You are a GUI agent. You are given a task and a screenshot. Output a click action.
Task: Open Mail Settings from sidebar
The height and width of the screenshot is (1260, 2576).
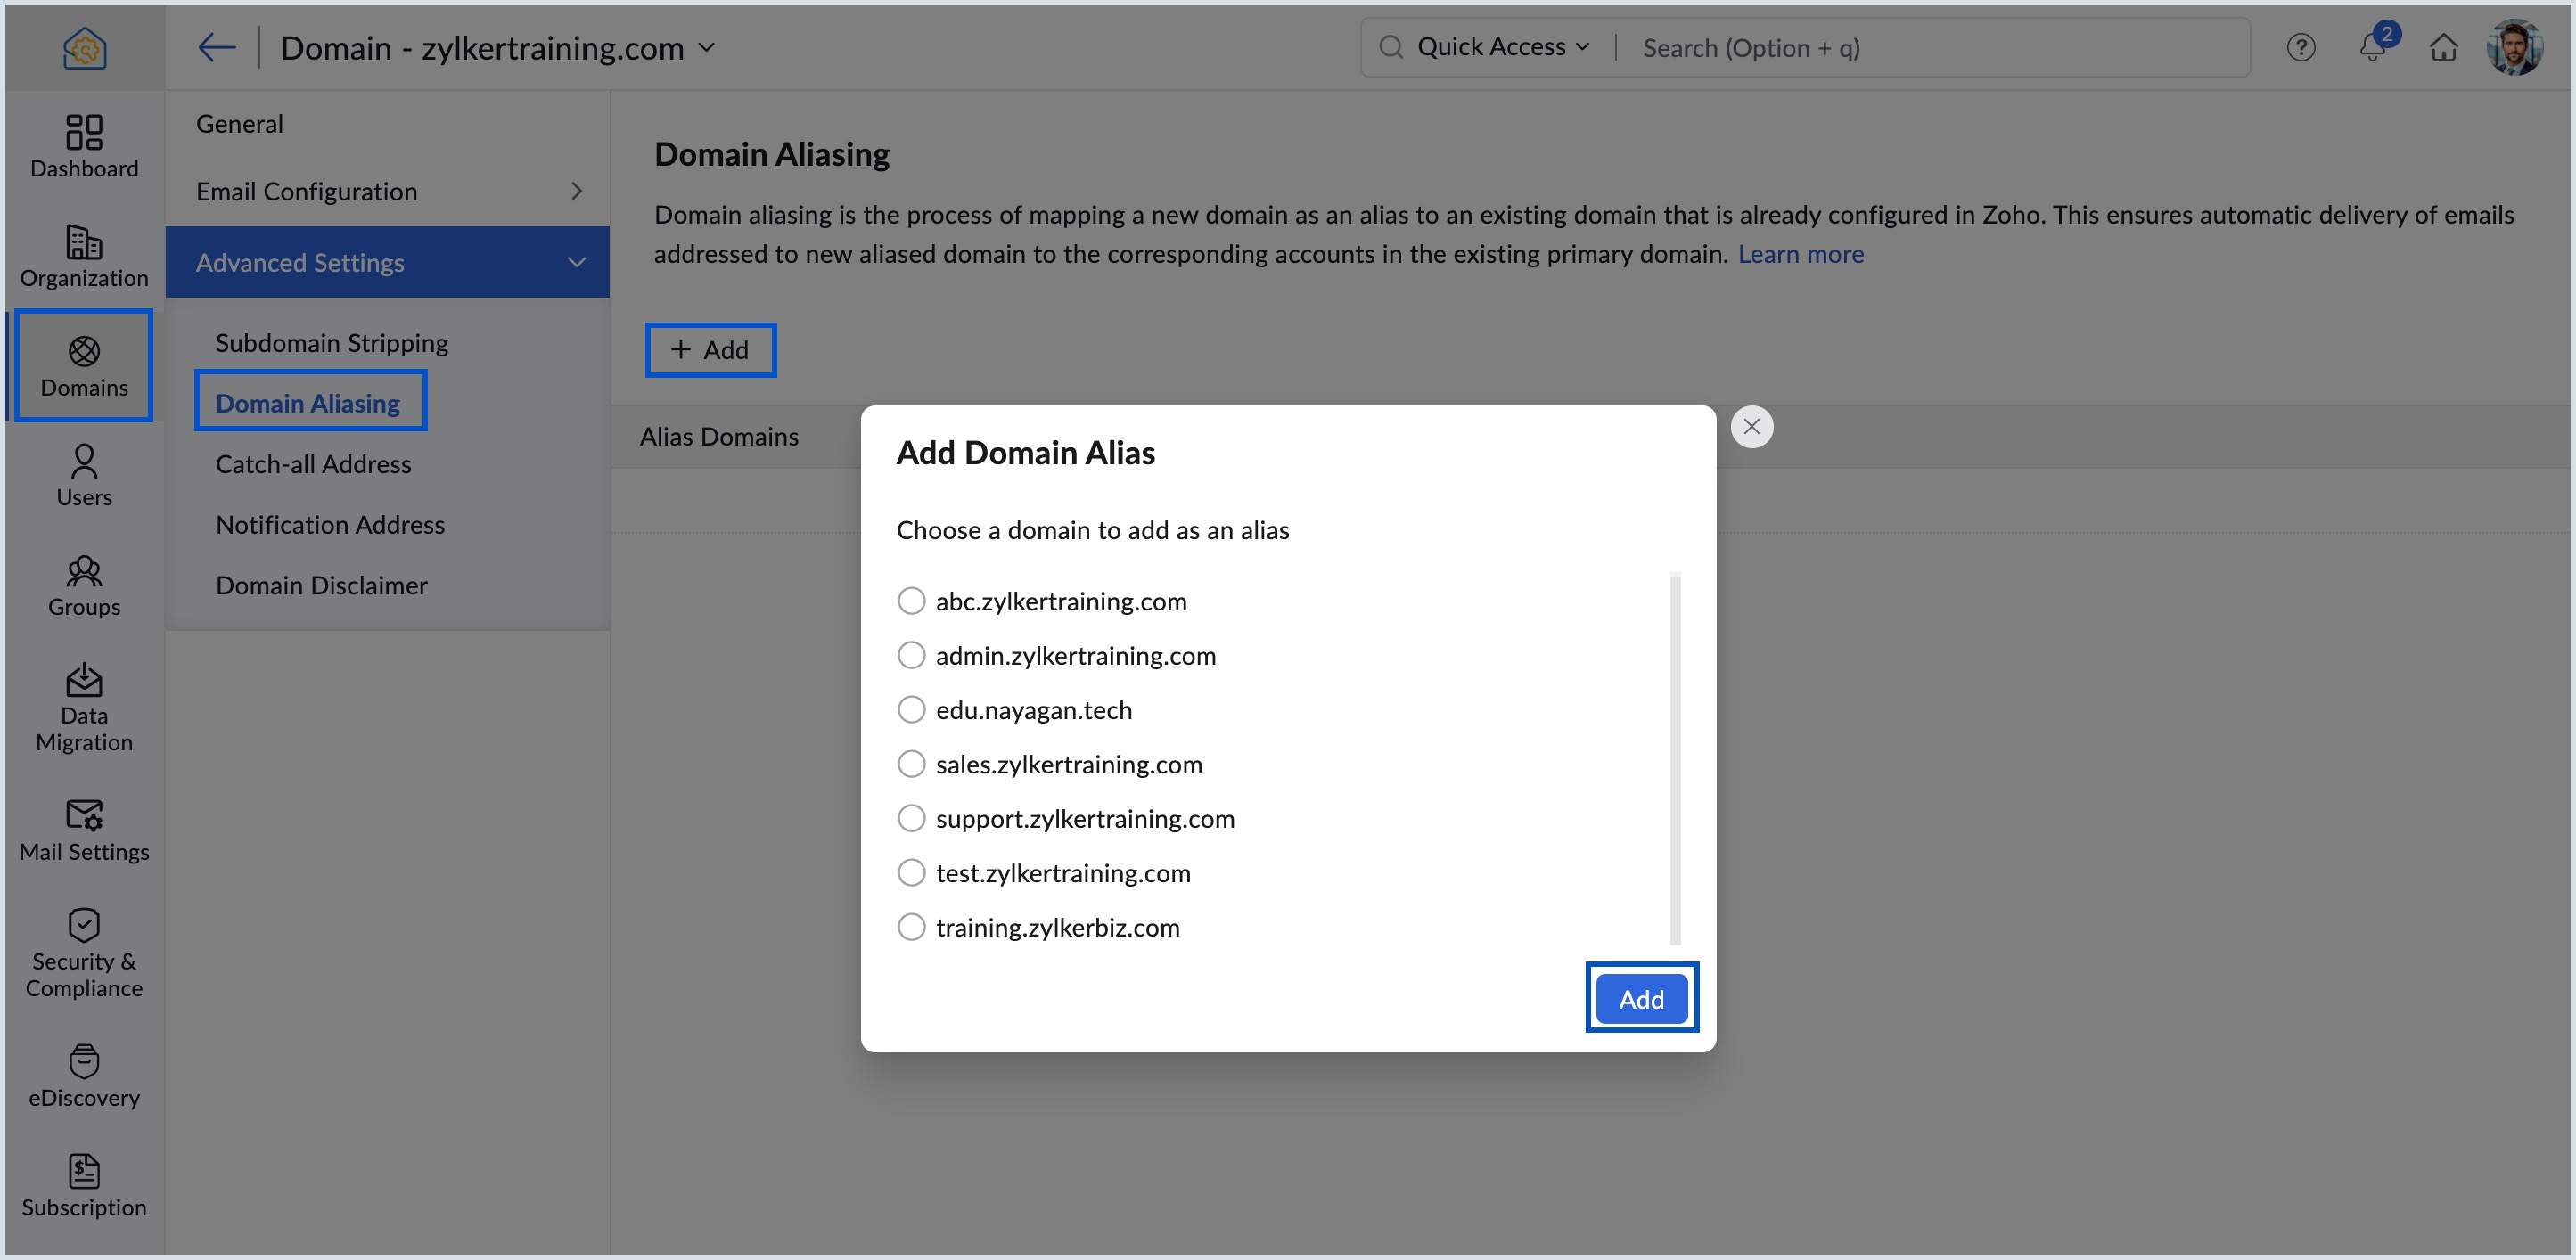click(84, 830)
